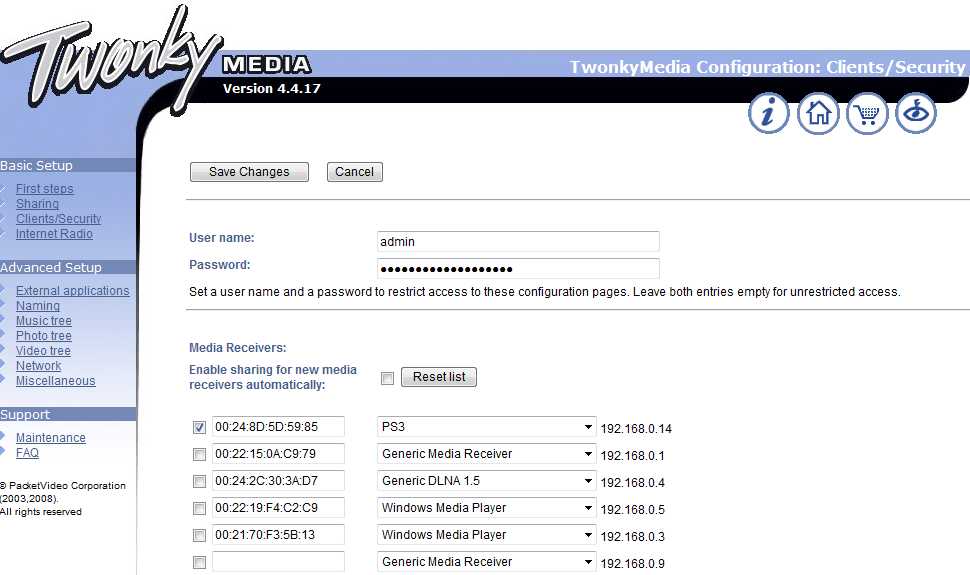The height and width of the screenshot is (575, 970).
Task: Expand device type dropdown for 192.168.0.9
Action: (486, 561)
